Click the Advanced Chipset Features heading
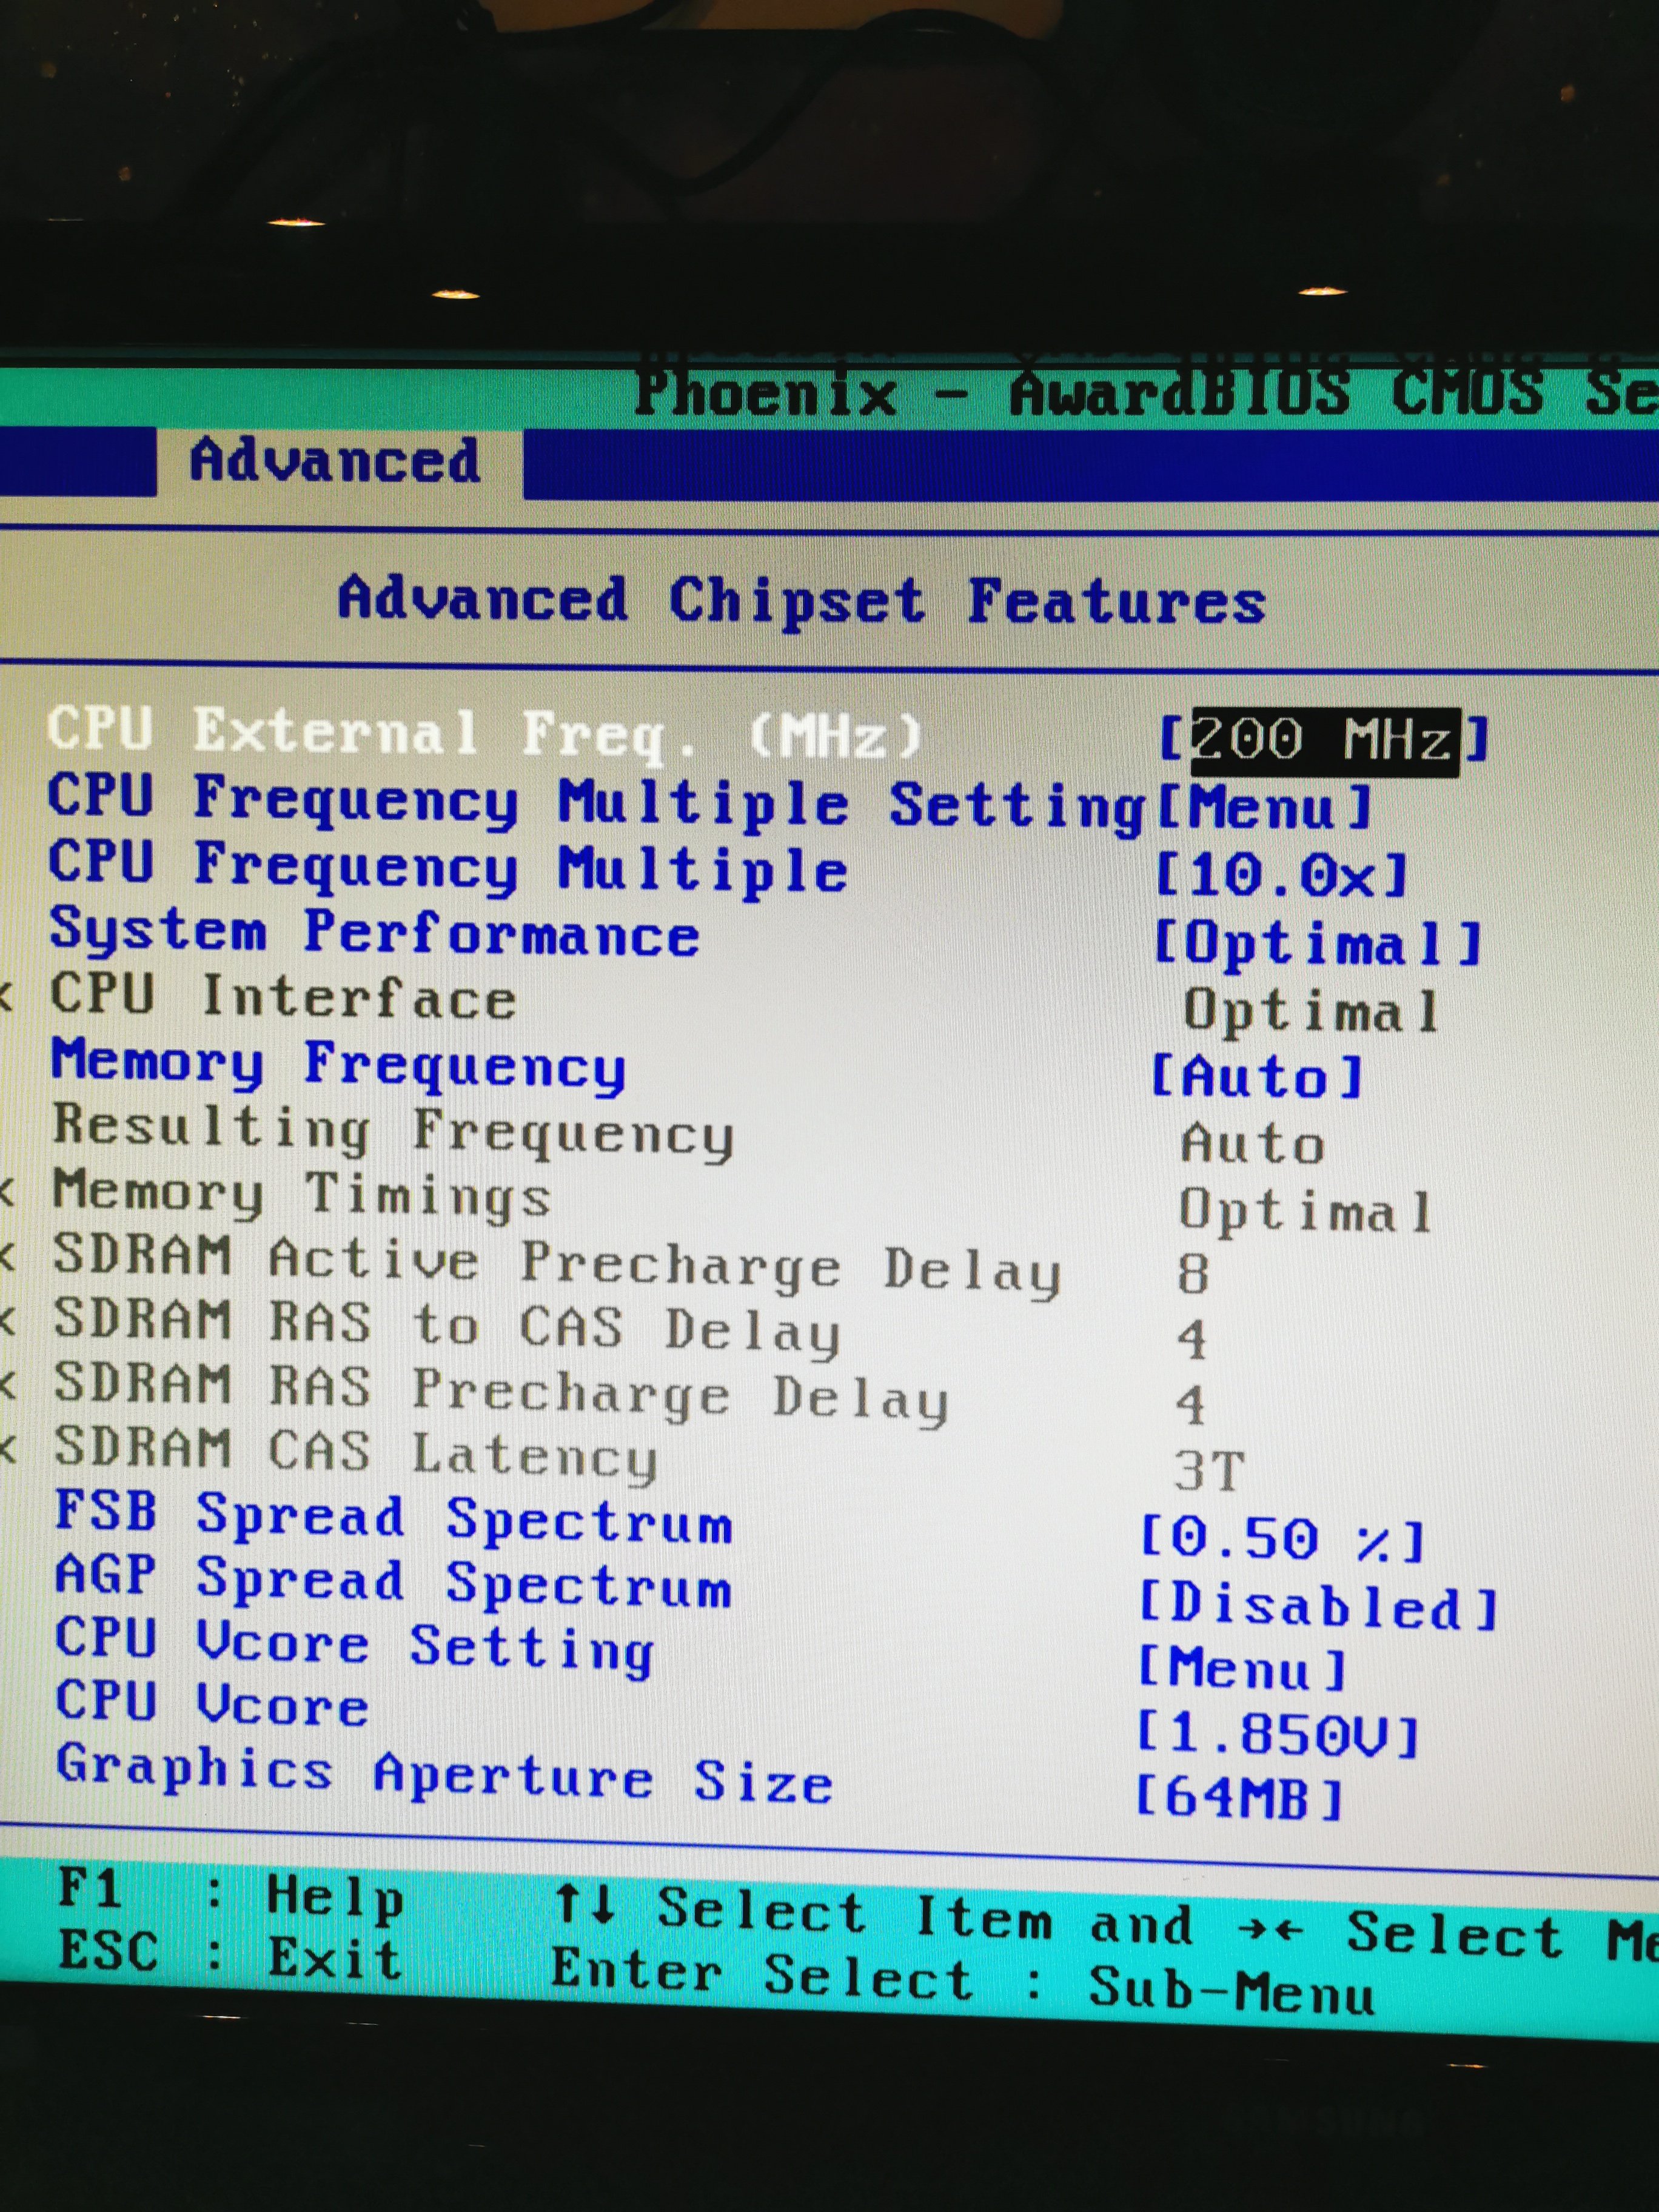1659x2212 pixels. [x=802, y=602]
